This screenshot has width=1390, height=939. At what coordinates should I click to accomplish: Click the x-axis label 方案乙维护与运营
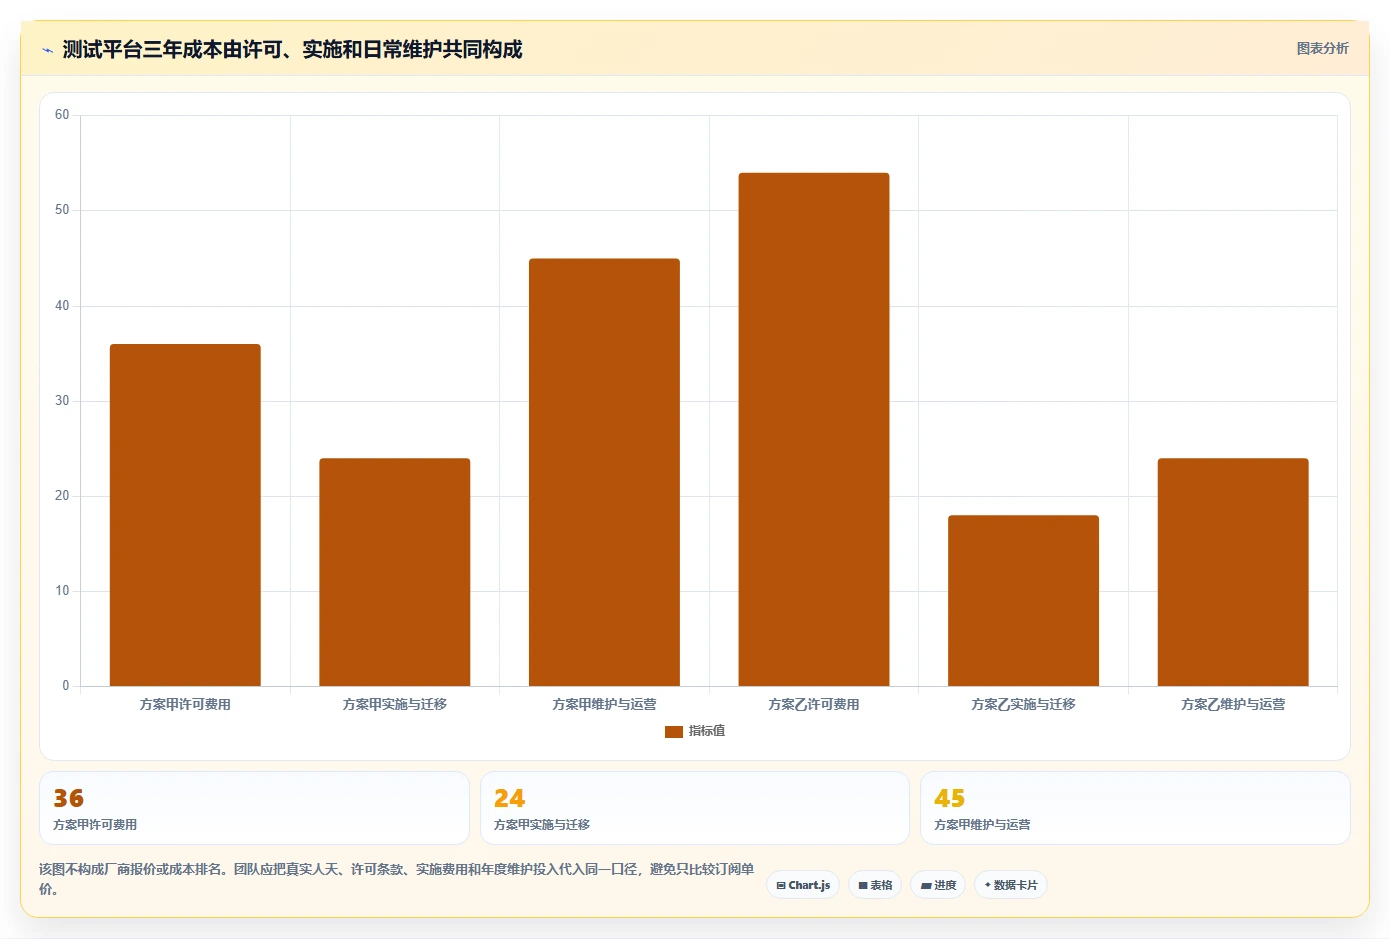1233,704
